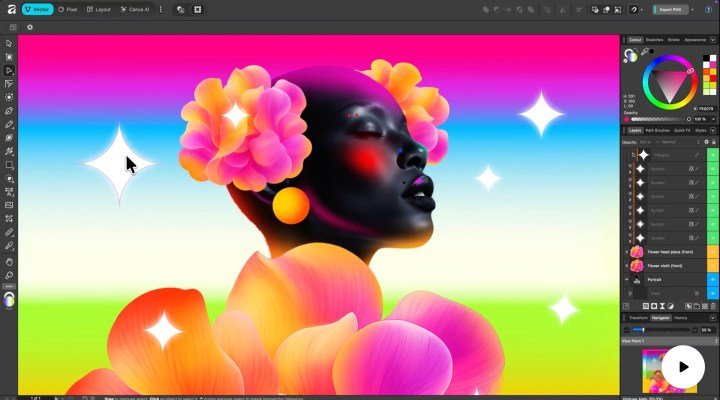
Task: Open the Navigator panel options menu
Action: click(x=713, y=318)
